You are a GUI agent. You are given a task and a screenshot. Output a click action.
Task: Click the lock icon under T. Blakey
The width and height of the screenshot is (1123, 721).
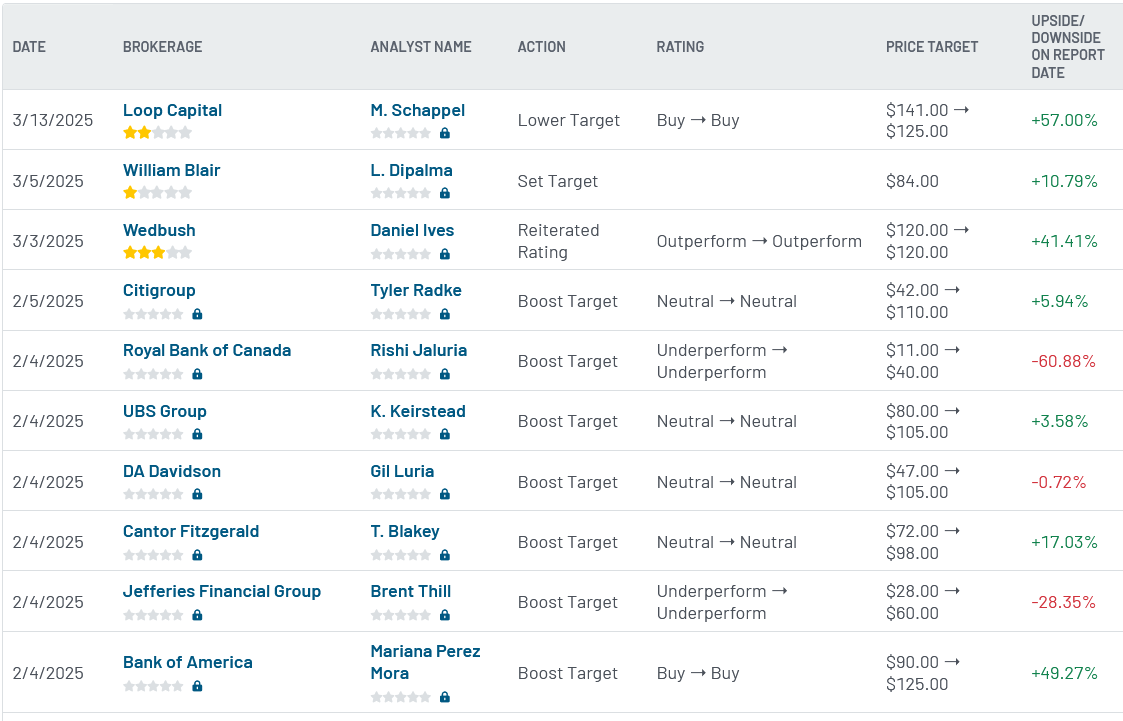(x=445, y=556)
